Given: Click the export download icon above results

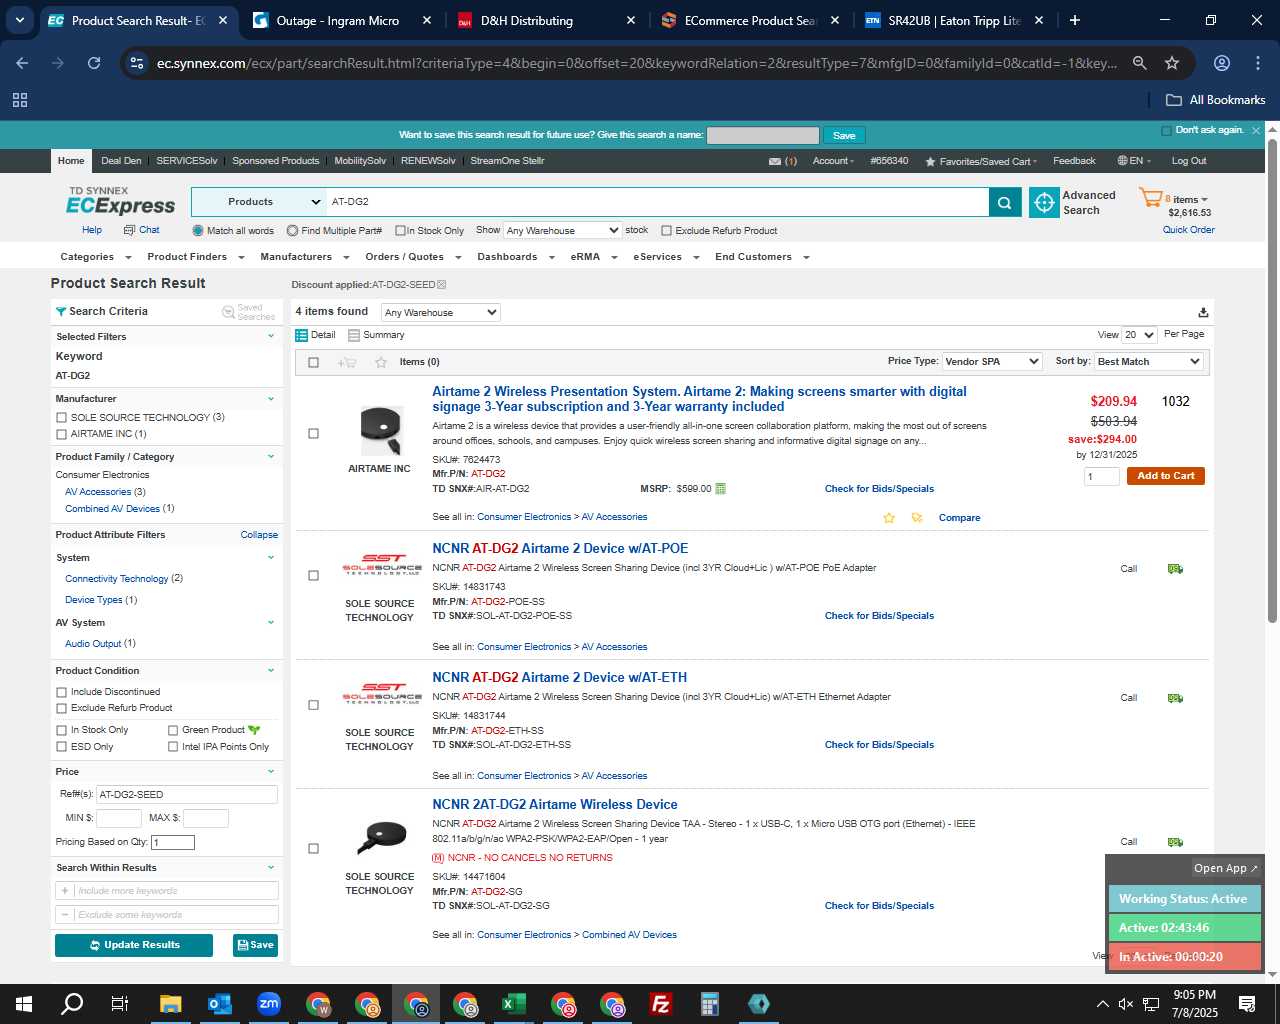Looking at the screenshot, I should tap(1203, 313).
